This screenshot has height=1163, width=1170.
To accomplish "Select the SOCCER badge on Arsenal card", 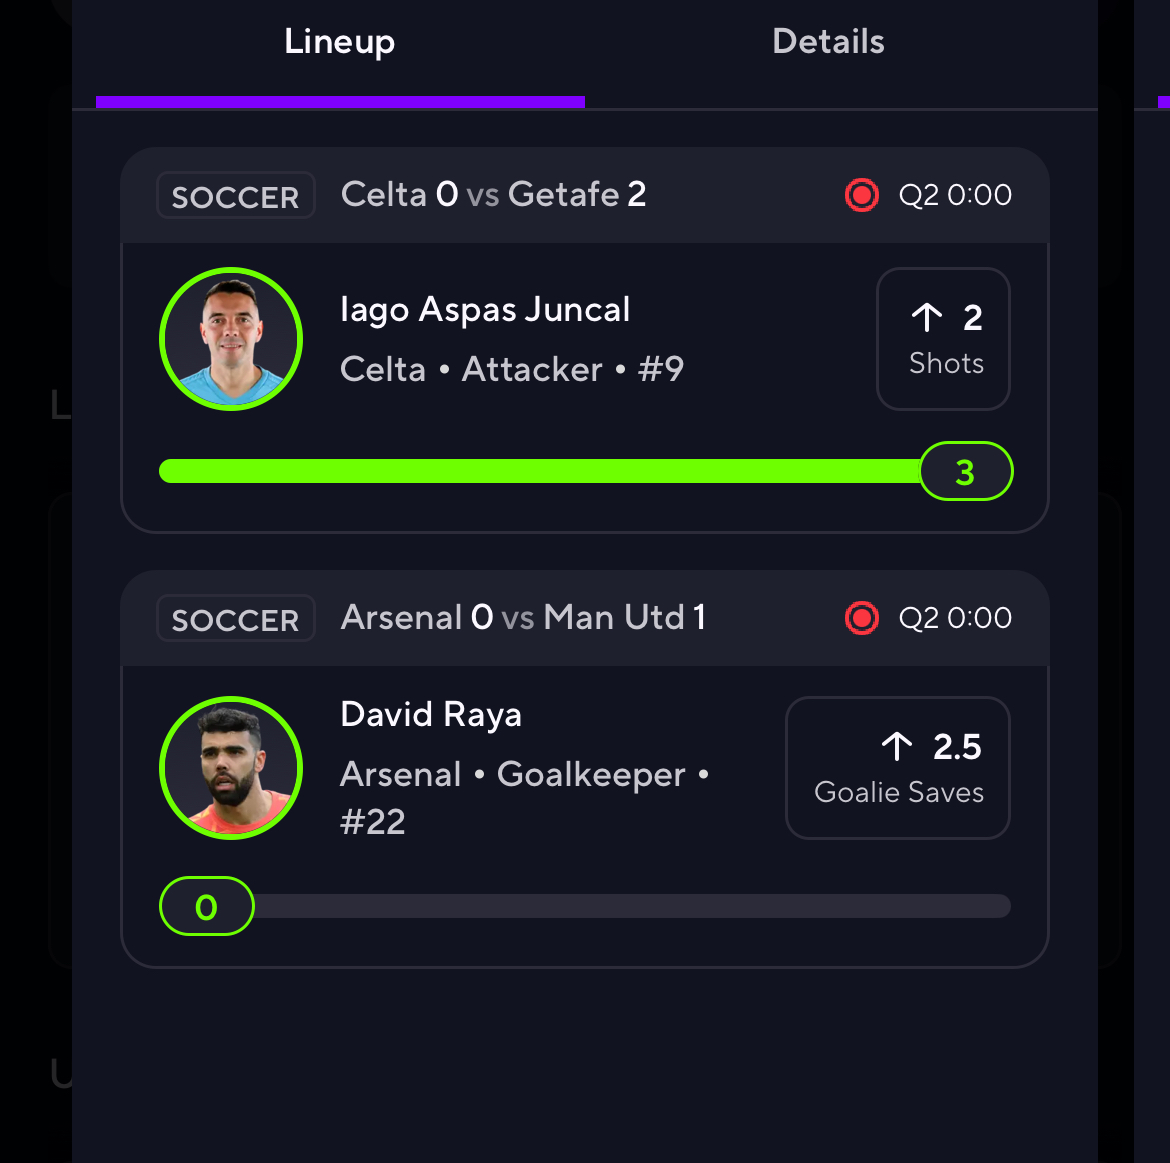I will 236,619.
